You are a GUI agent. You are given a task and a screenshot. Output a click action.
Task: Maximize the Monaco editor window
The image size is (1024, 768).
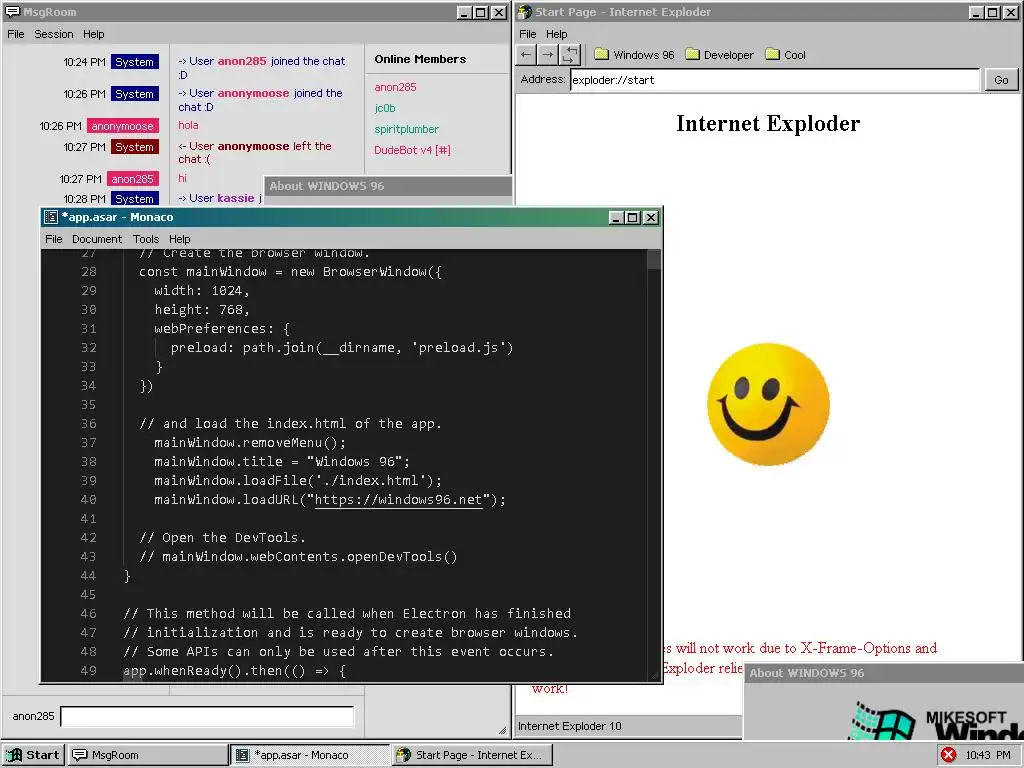tap(632, 217)
